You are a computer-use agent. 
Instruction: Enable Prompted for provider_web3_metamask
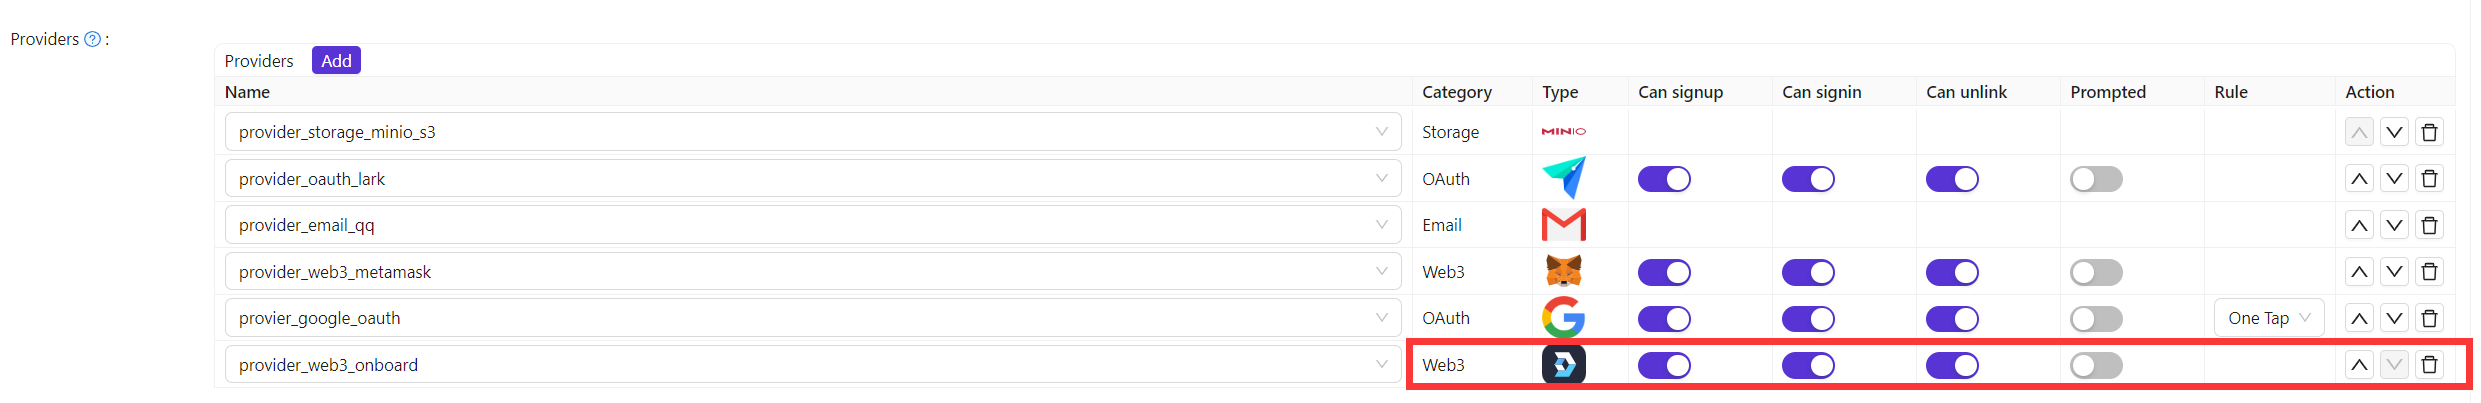(2096, 272)
